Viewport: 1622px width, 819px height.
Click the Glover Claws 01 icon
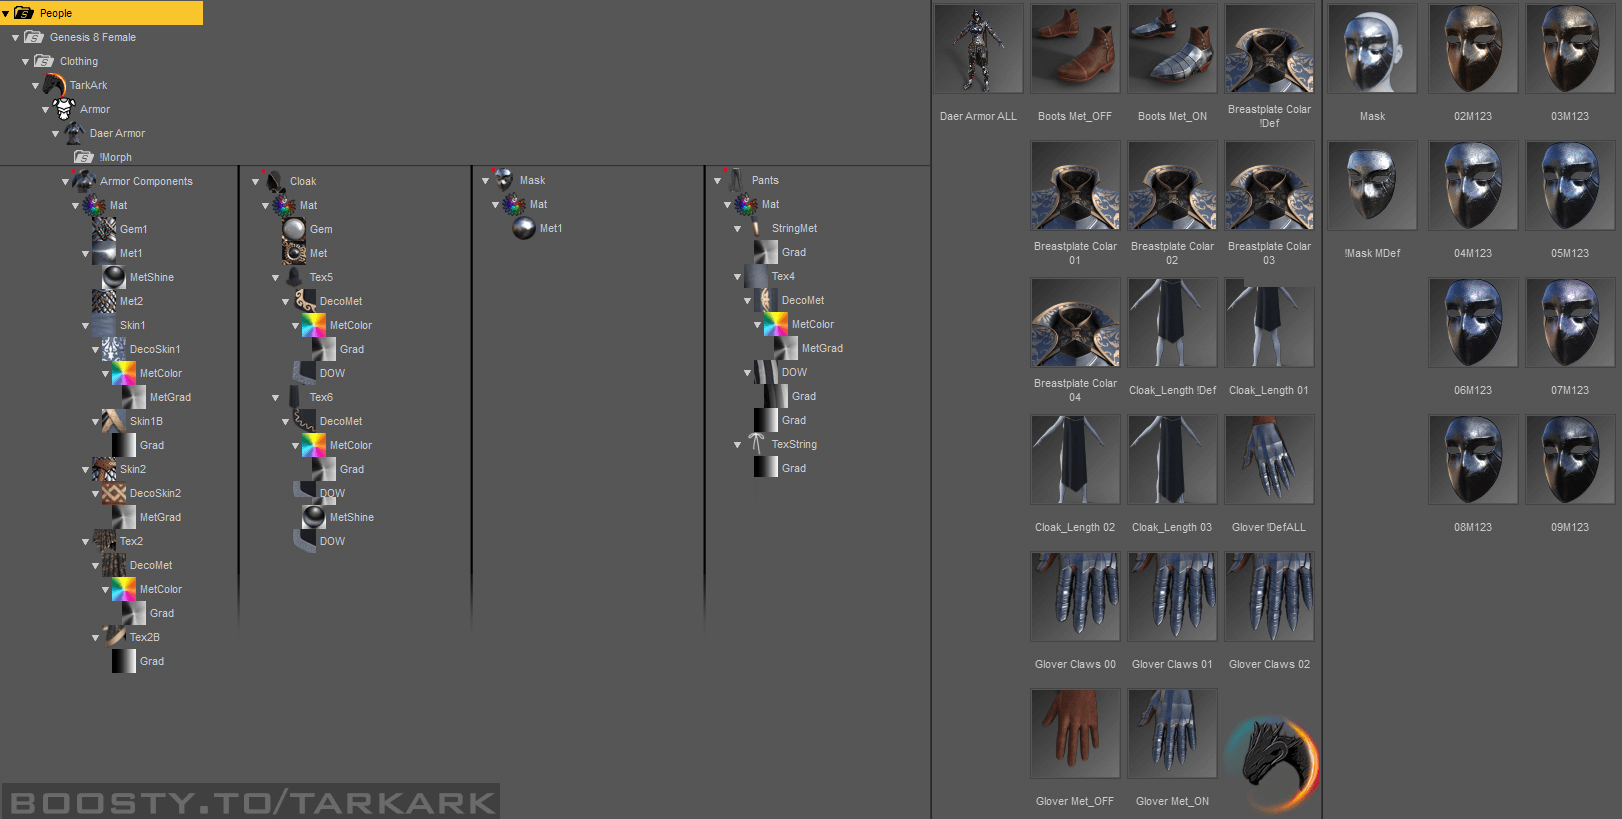(1172, 597)
